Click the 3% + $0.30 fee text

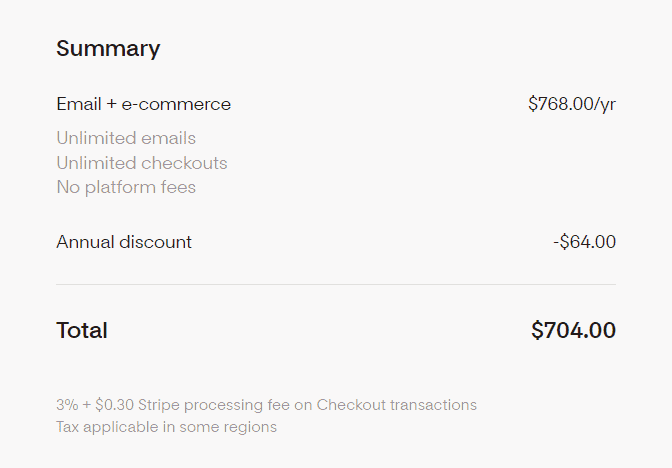click(x=95, y=405)
